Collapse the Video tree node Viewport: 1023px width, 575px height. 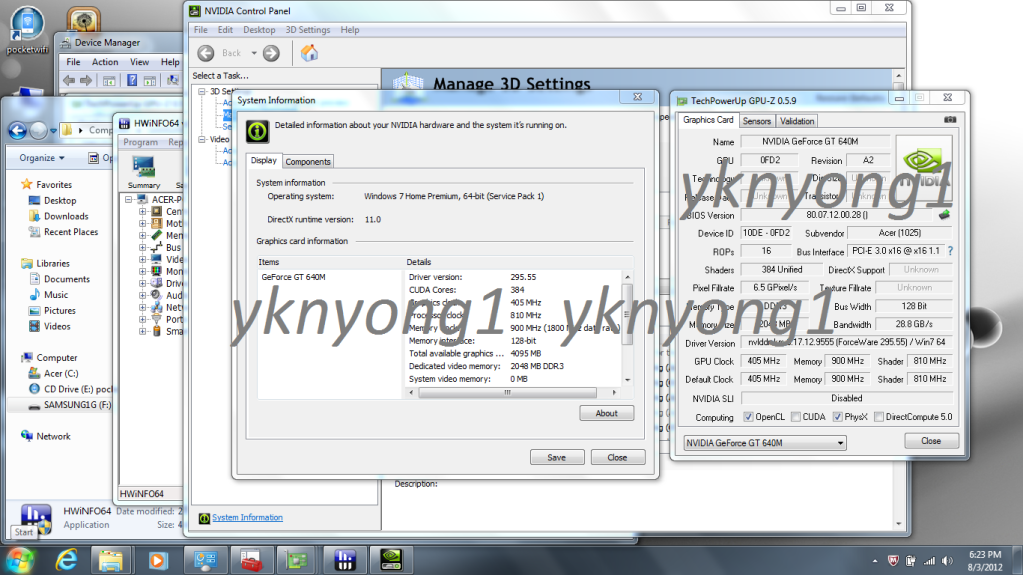pos(202,139)
